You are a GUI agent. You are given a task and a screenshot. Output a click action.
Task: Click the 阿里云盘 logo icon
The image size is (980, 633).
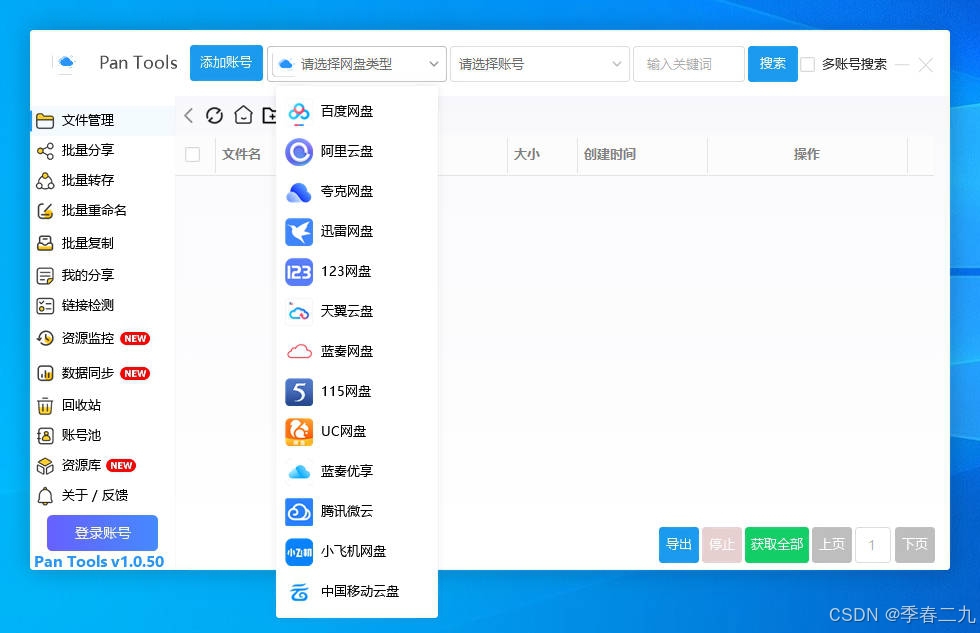click(x=299, y=152)
